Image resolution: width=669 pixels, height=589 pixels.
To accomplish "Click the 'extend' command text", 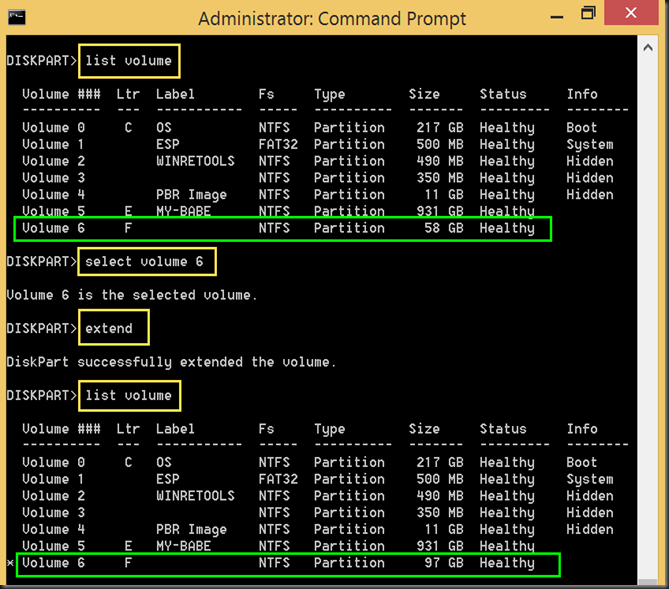I will coord(109,328).
